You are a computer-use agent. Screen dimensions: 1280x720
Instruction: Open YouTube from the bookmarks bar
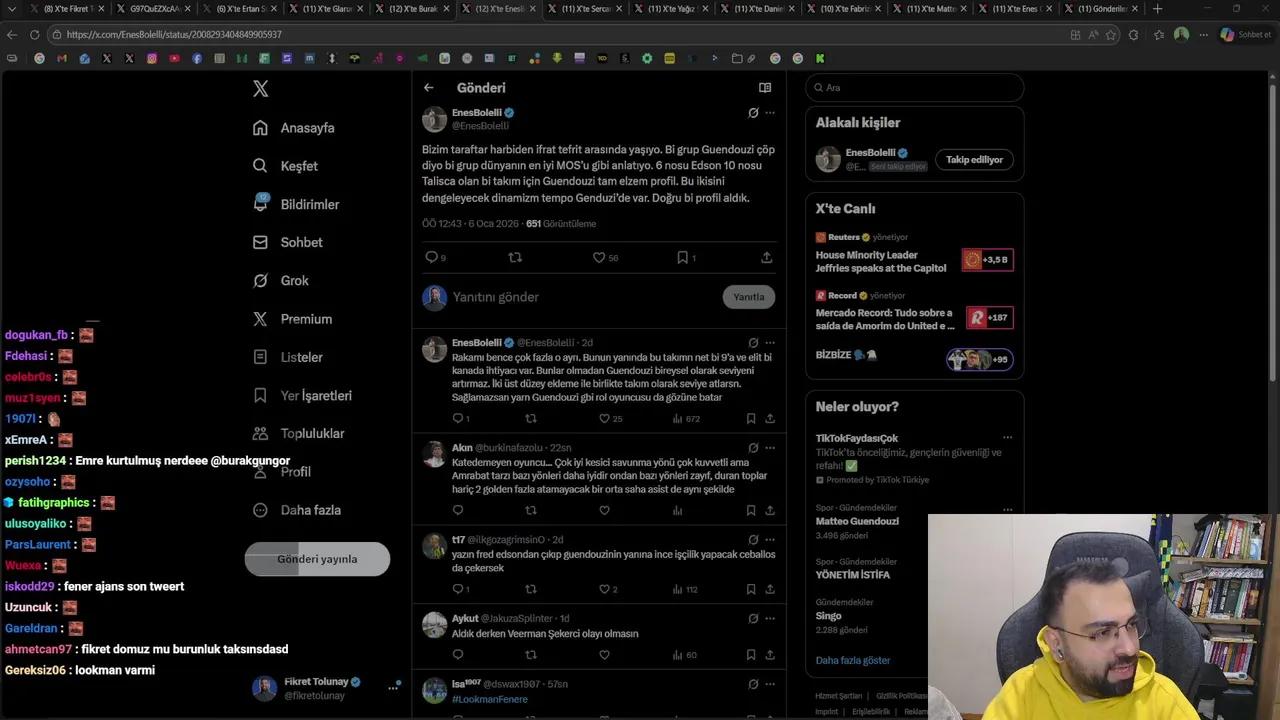pos(176,58)
